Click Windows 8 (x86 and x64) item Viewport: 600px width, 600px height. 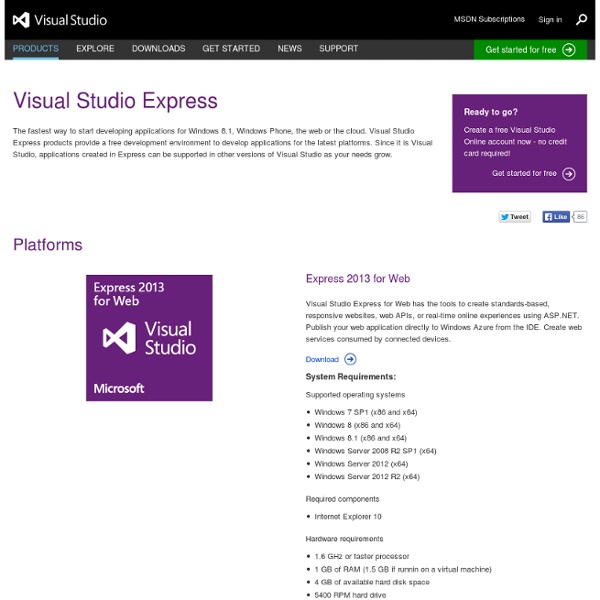click(x=357, y=425)
